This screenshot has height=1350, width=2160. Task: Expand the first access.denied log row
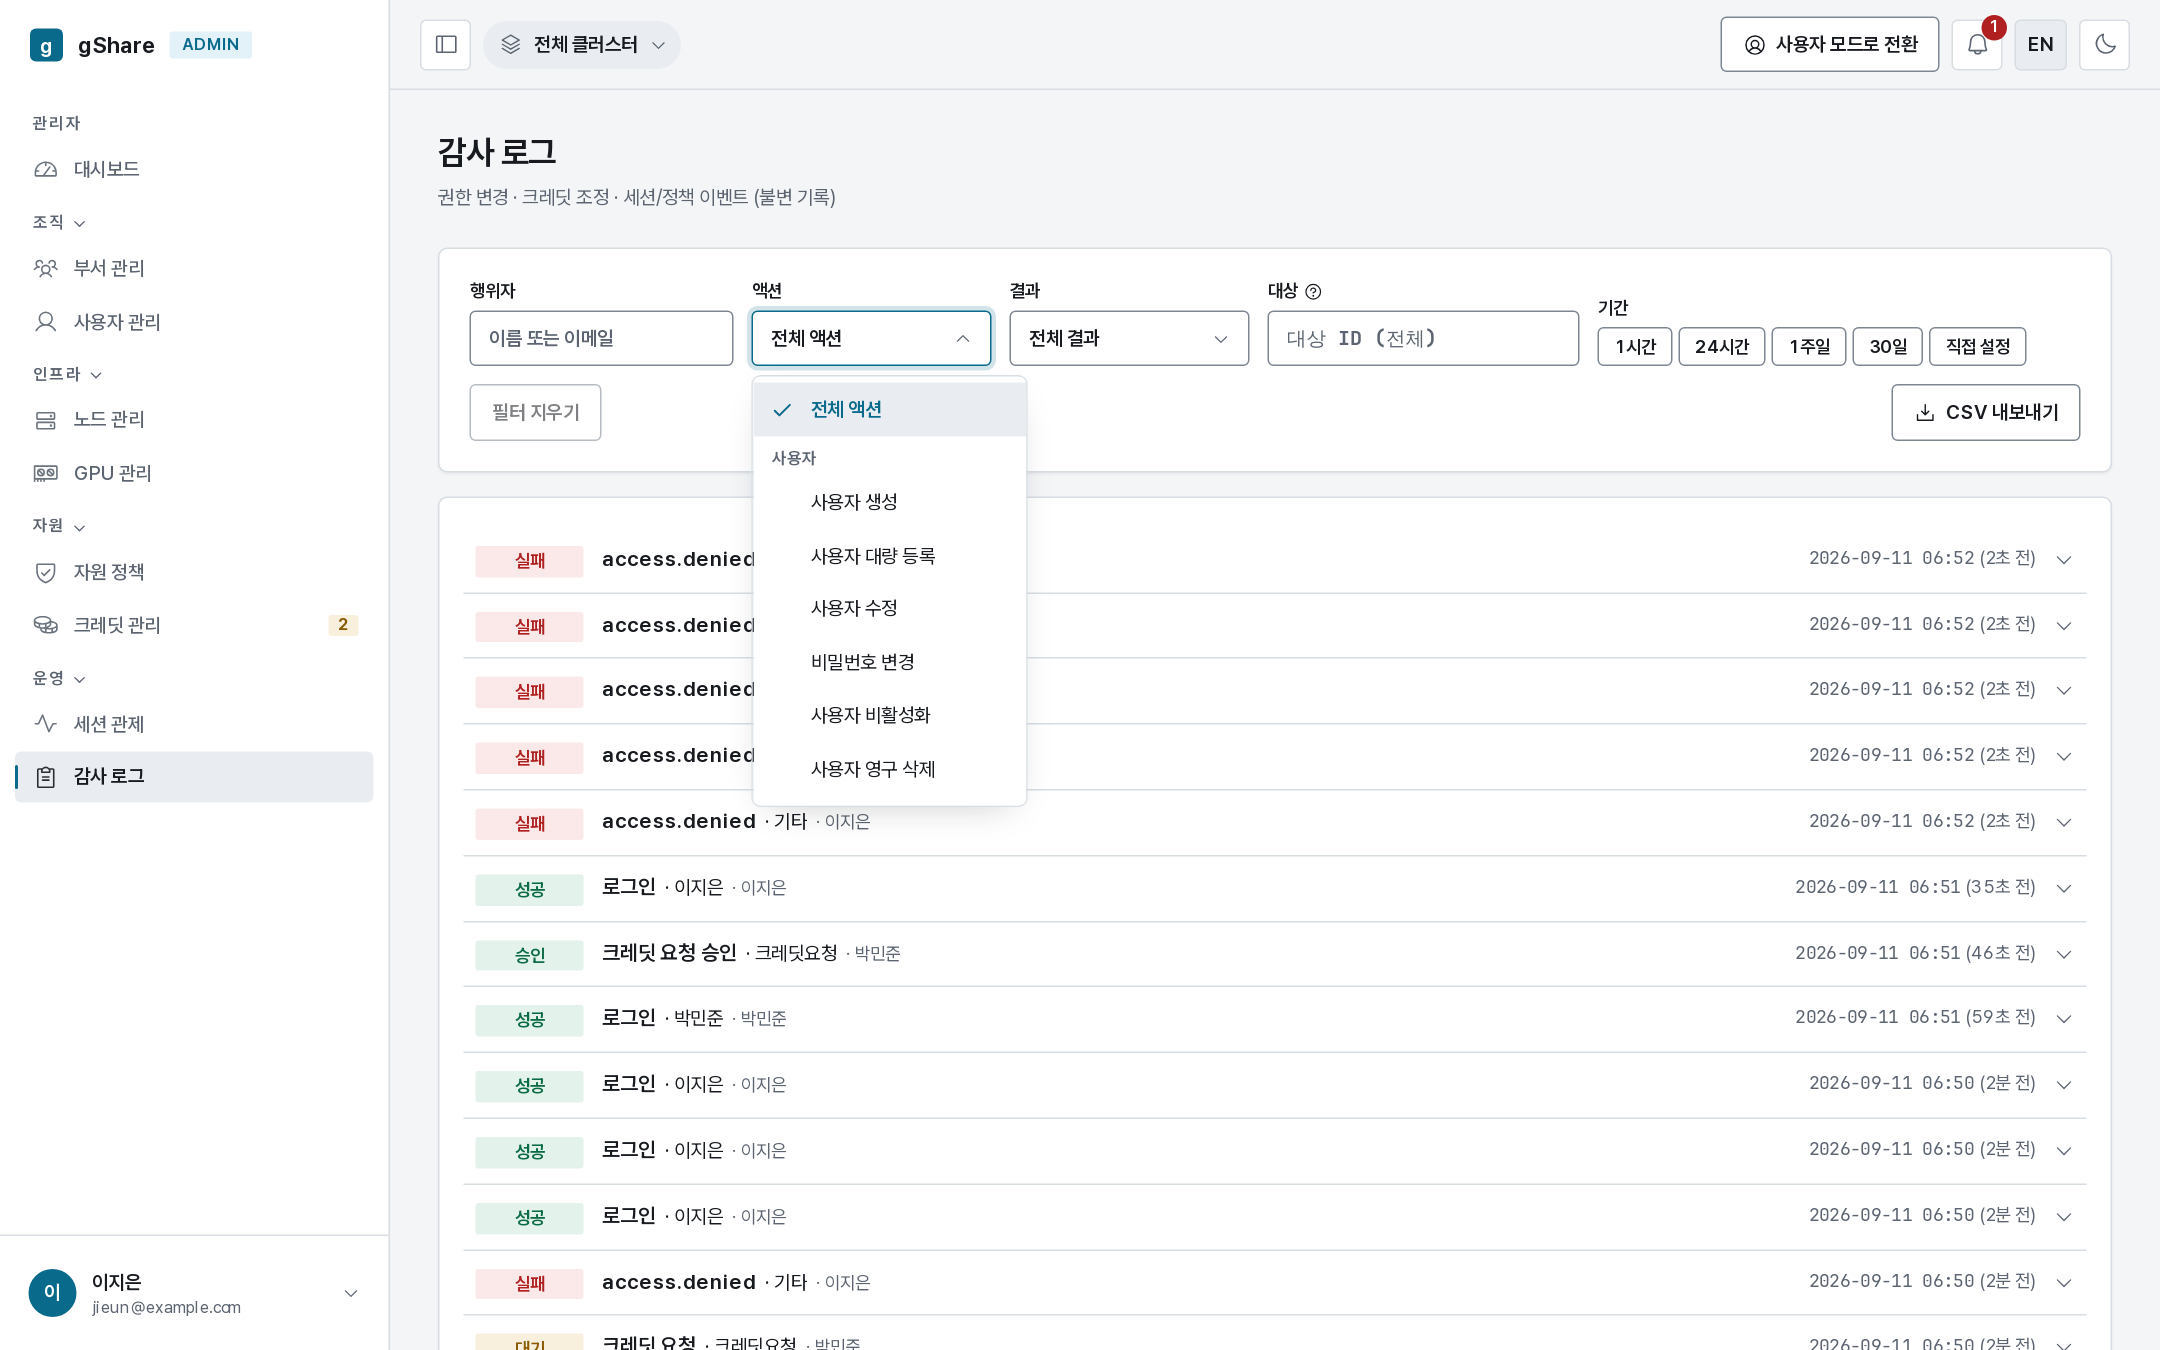[x=2063, y=560]
